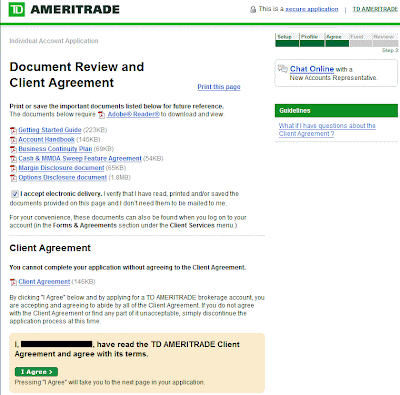
Task: Click Print this page link
Action: (219, 87)
